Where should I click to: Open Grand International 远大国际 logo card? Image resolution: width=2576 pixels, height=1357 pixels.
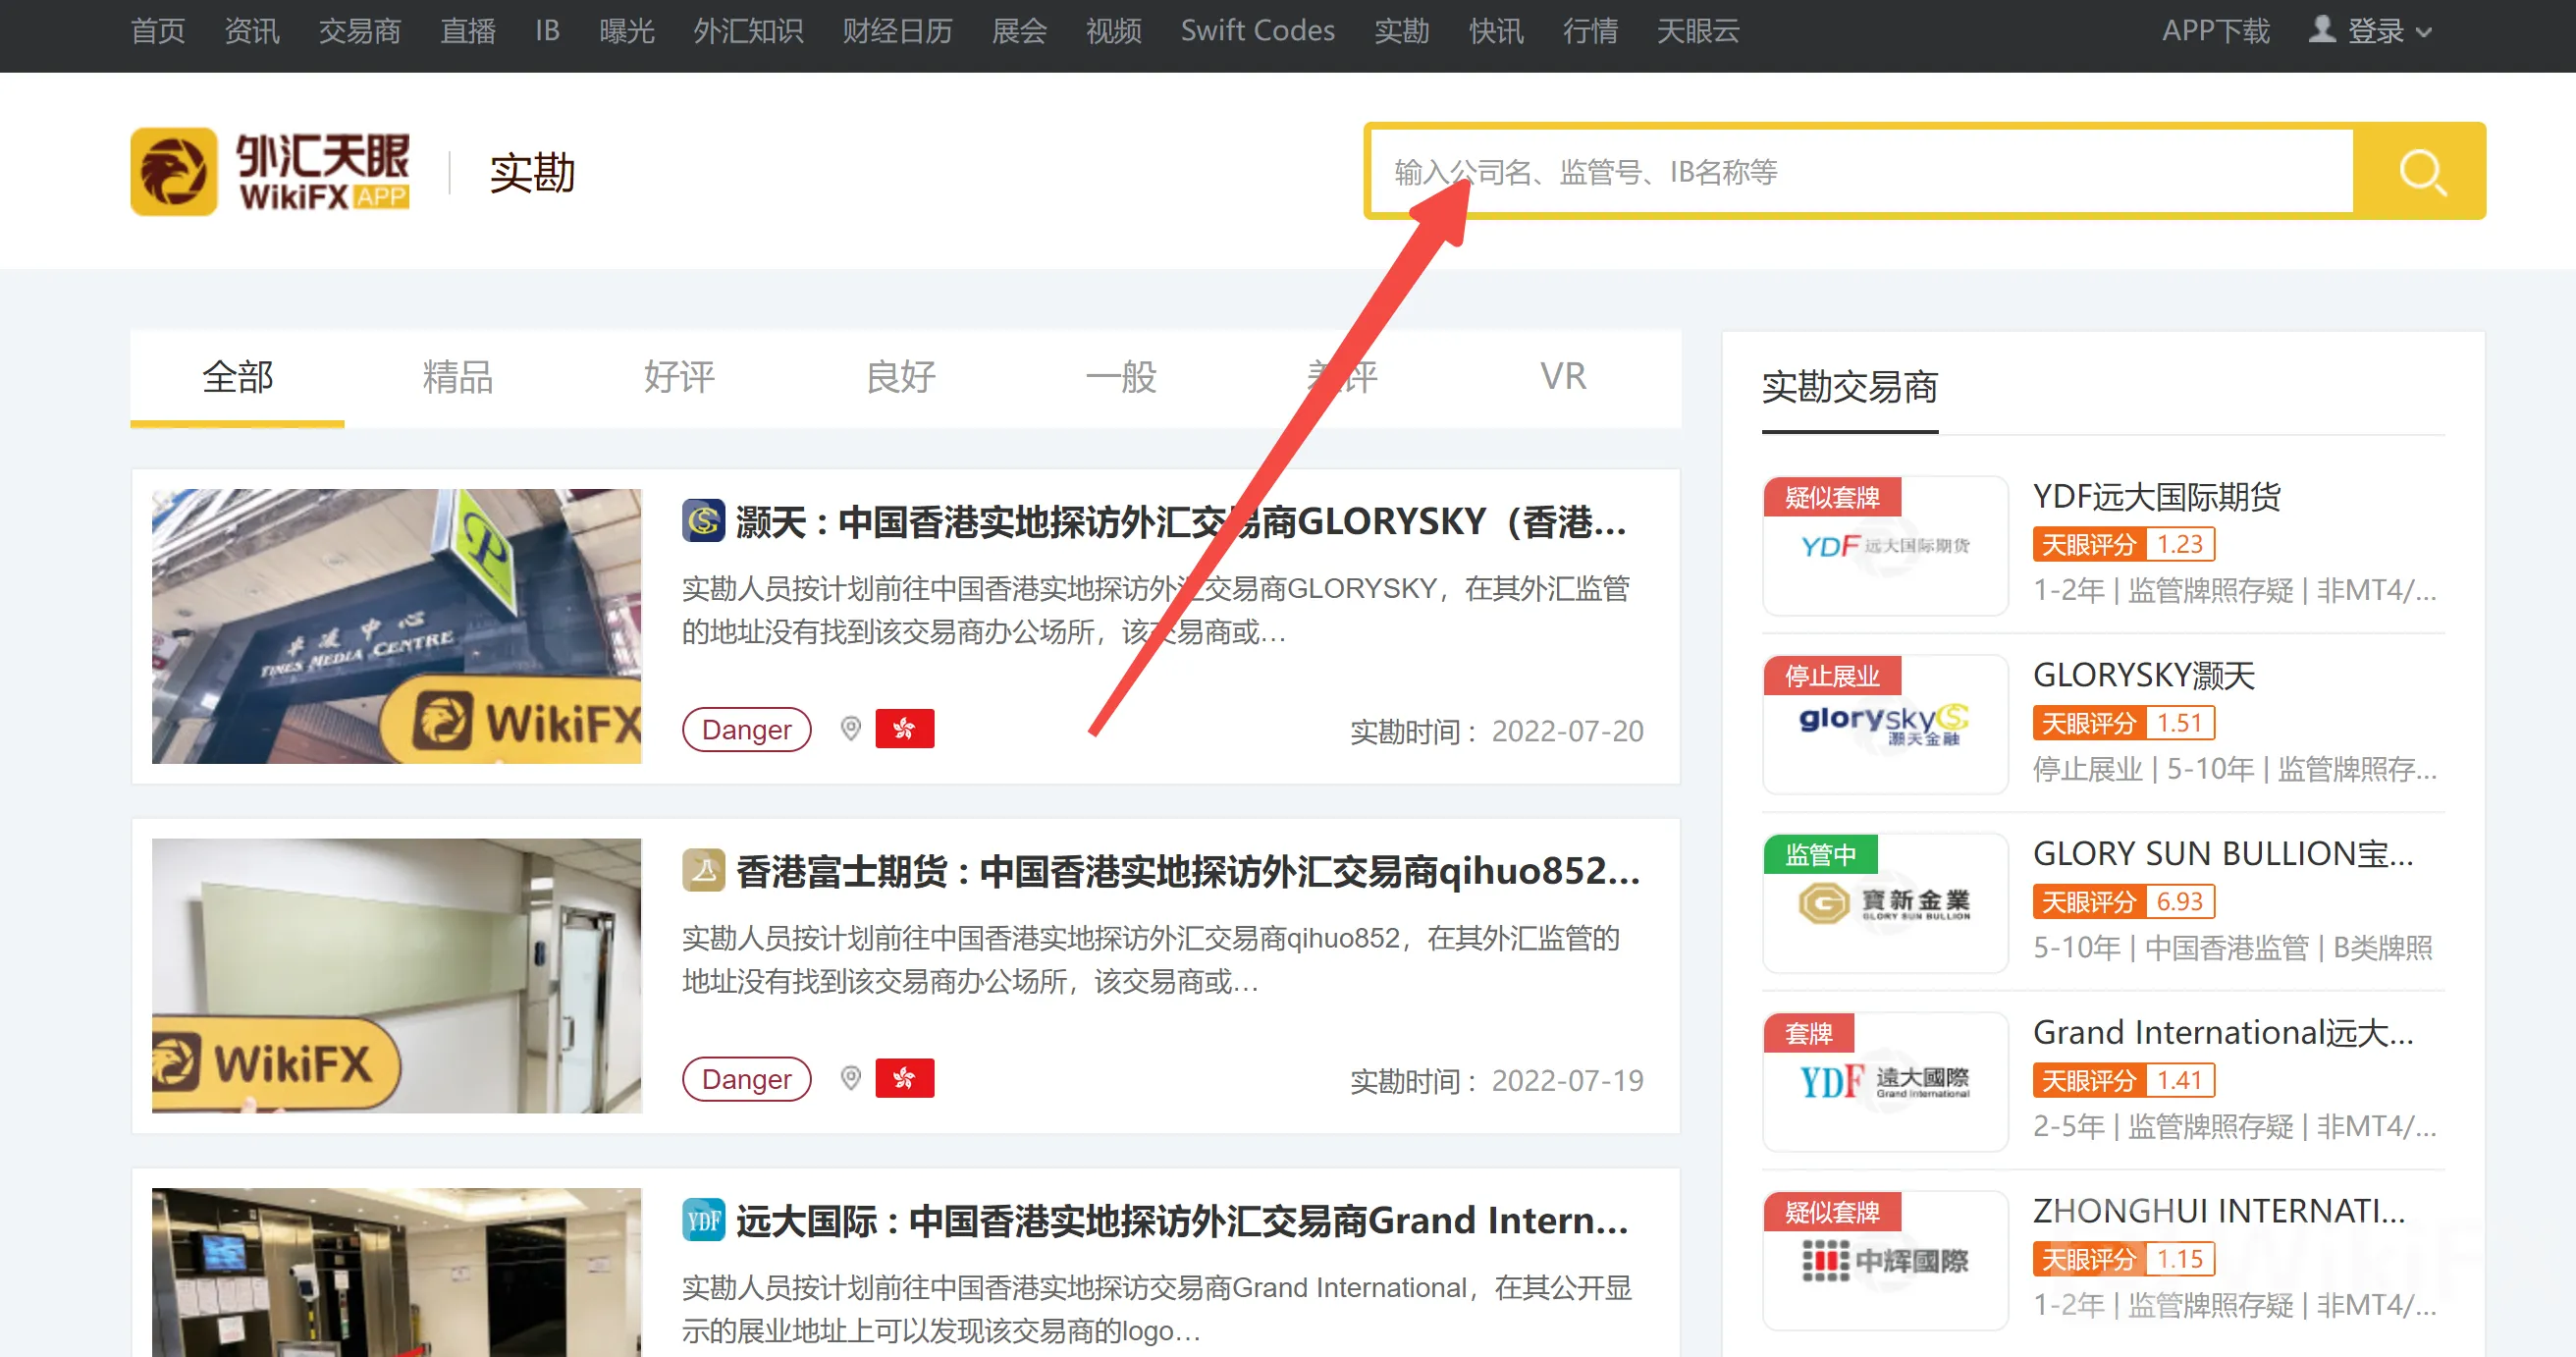click(1885, 1081)
